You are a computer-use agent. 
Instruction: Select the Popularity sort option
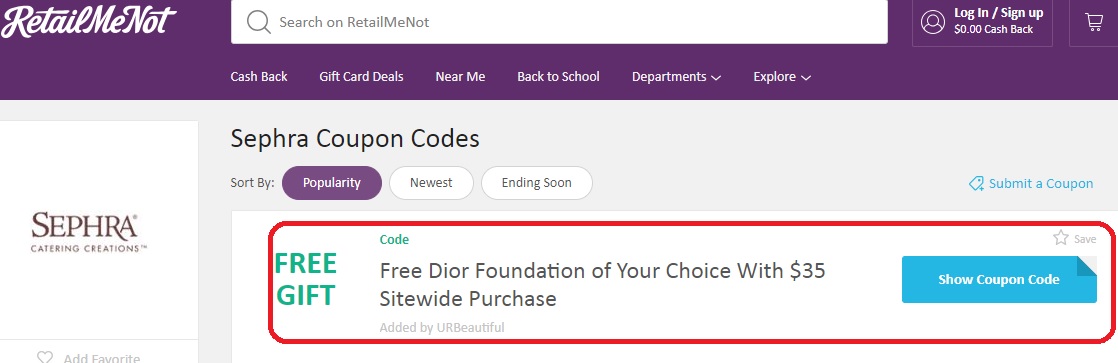[332, 183]
